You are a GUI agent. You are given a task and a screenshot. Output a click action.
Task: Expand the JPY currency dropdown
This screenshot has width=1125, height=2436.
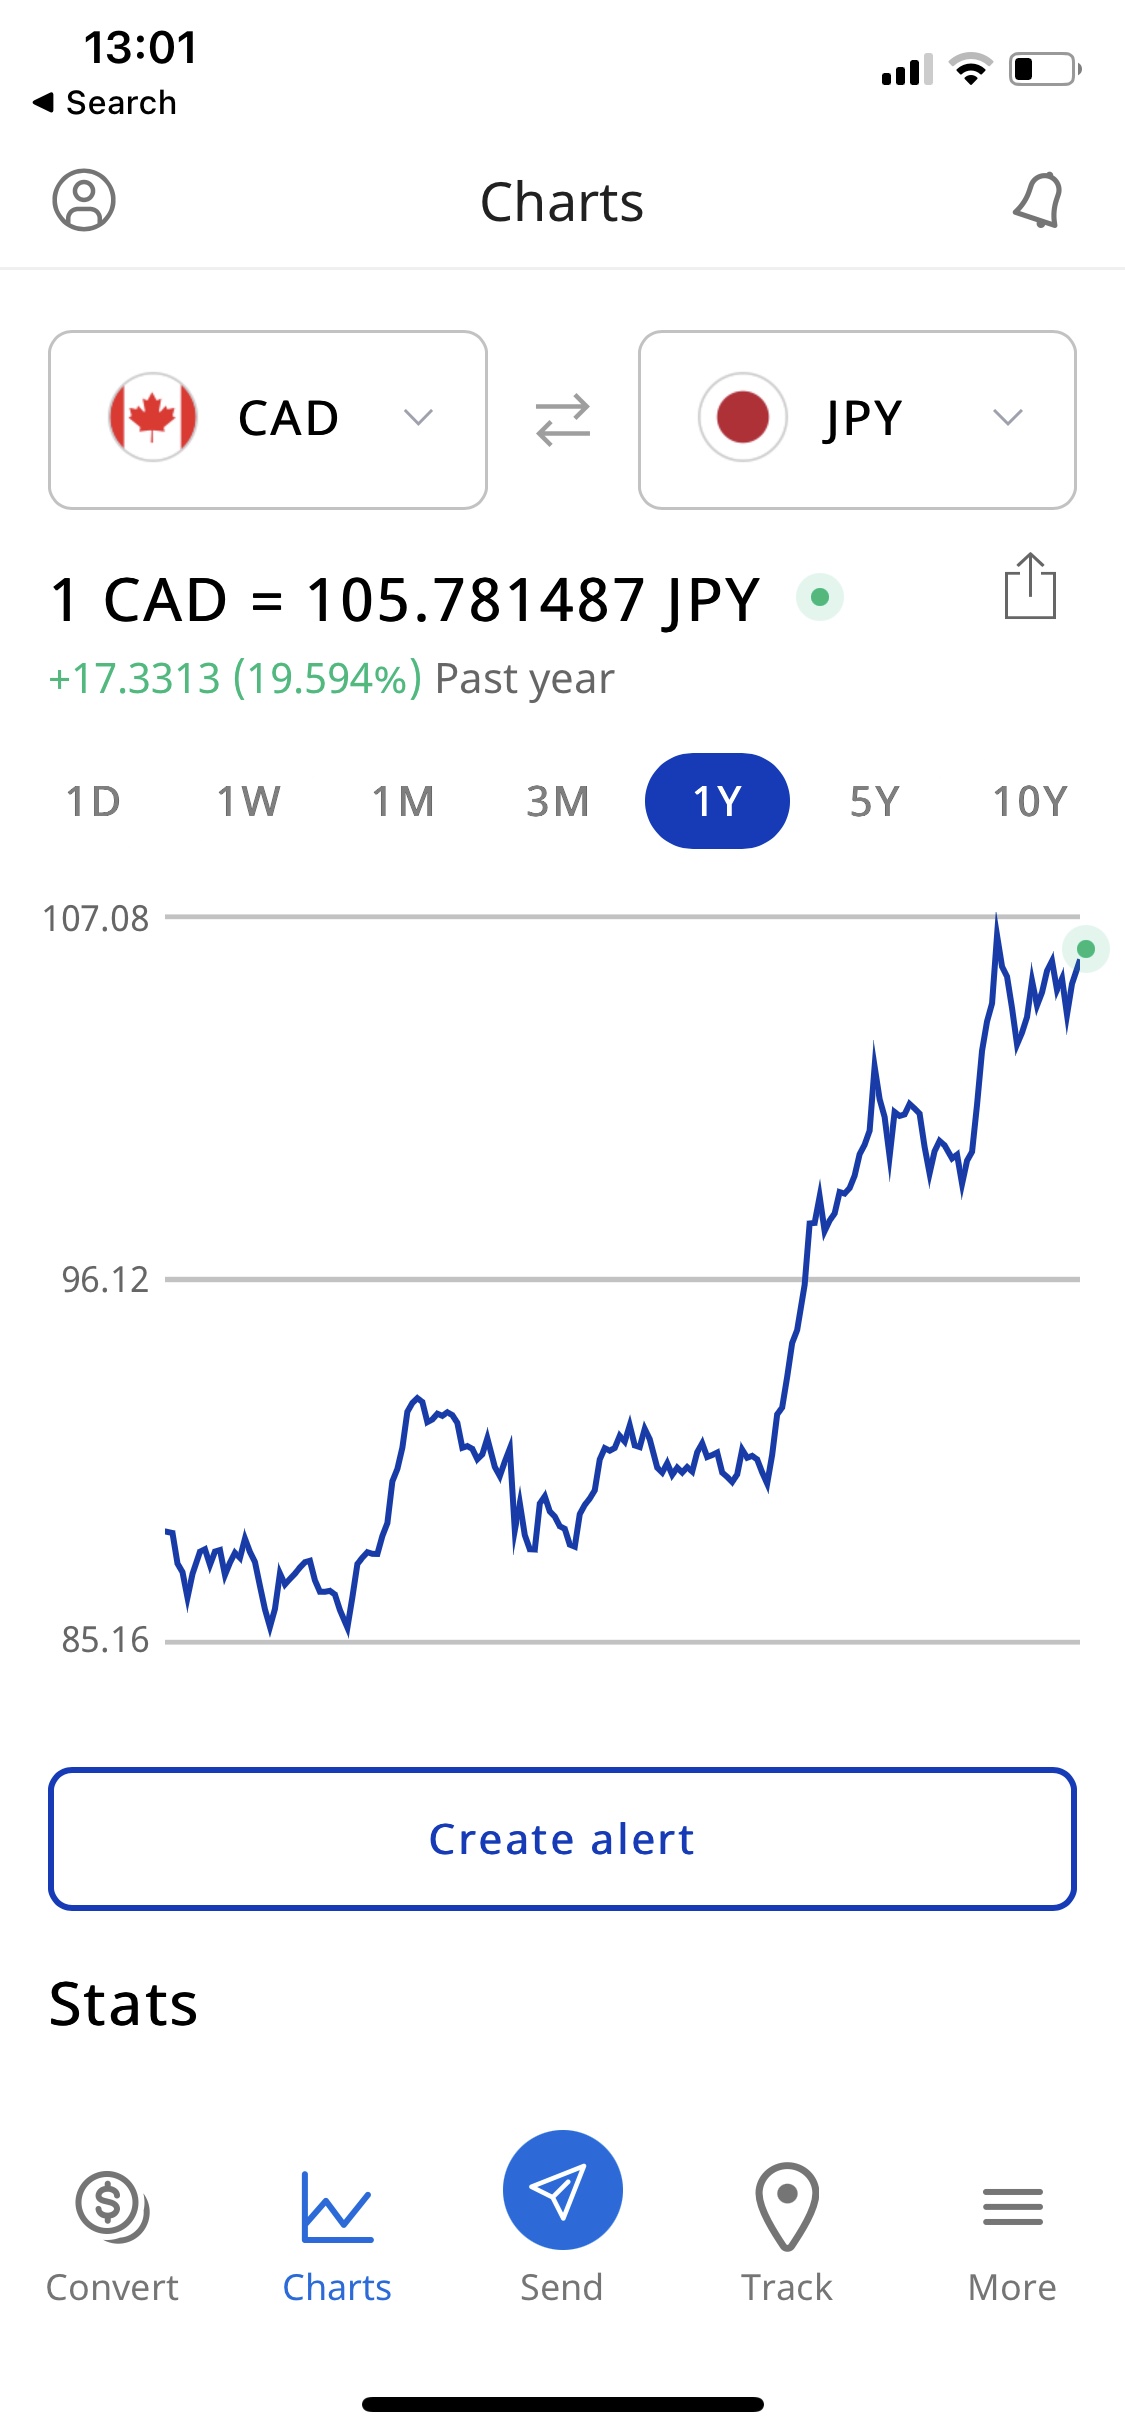(857, 420)
